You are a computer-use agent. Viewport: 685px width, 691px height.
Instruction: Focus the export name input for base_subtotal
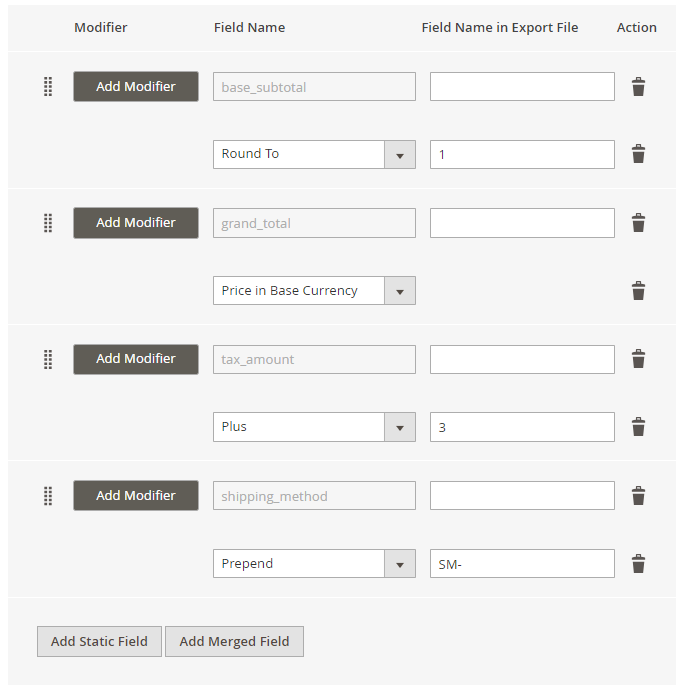click(x=522, y=86)
